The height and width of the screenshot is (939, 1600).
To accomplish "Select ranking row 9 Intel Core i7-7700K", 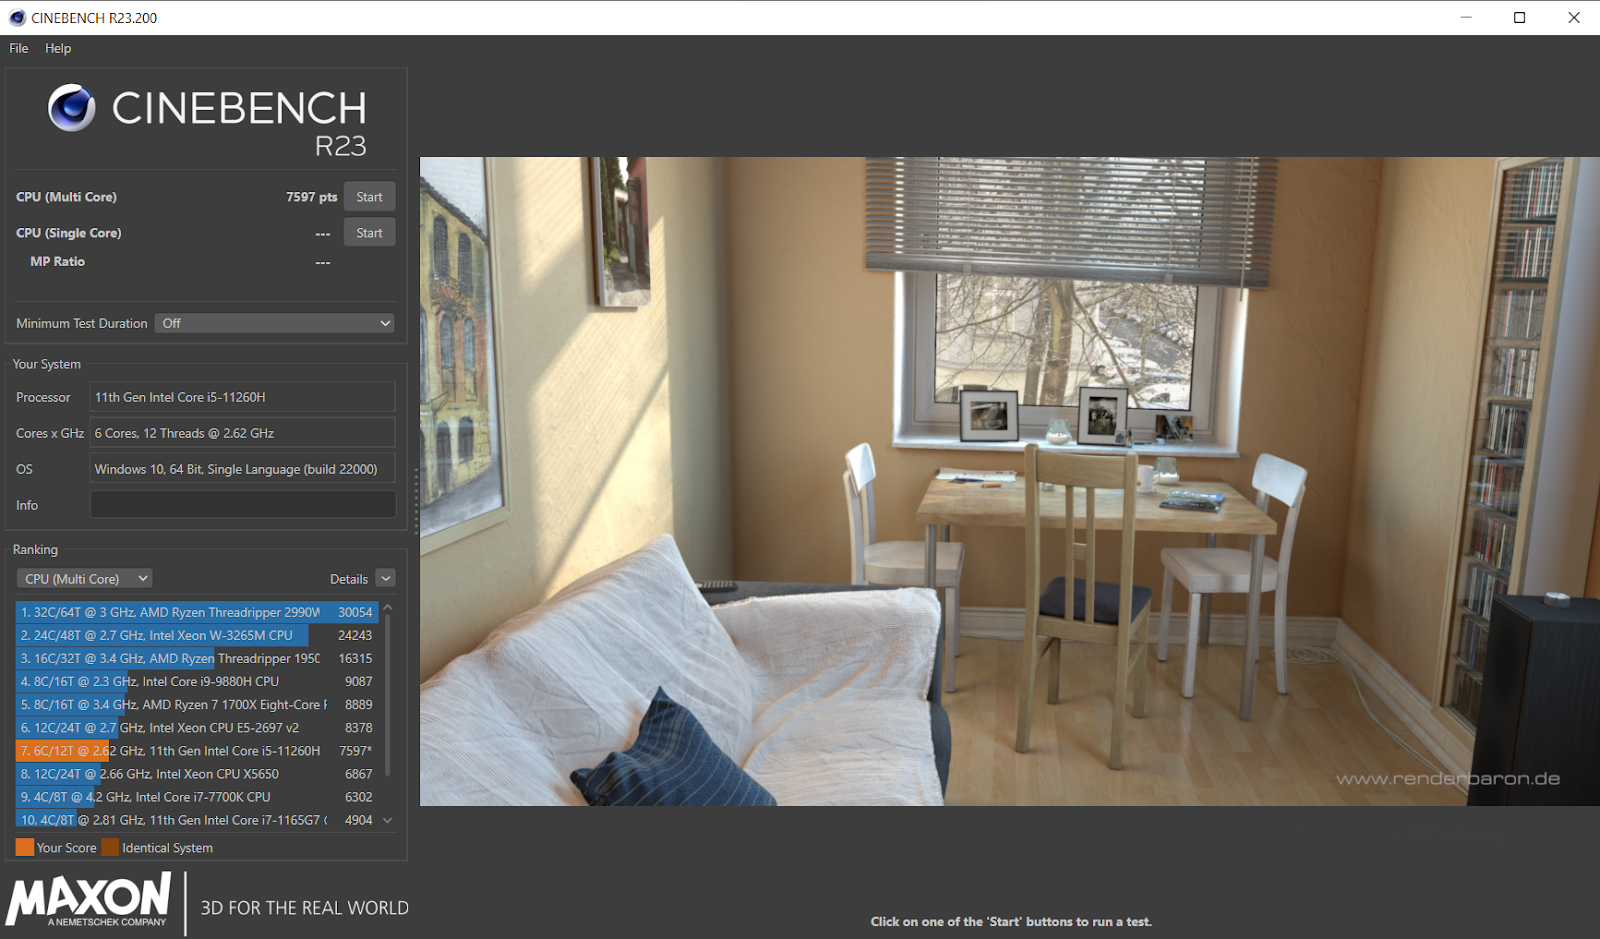I will (197, 797).
